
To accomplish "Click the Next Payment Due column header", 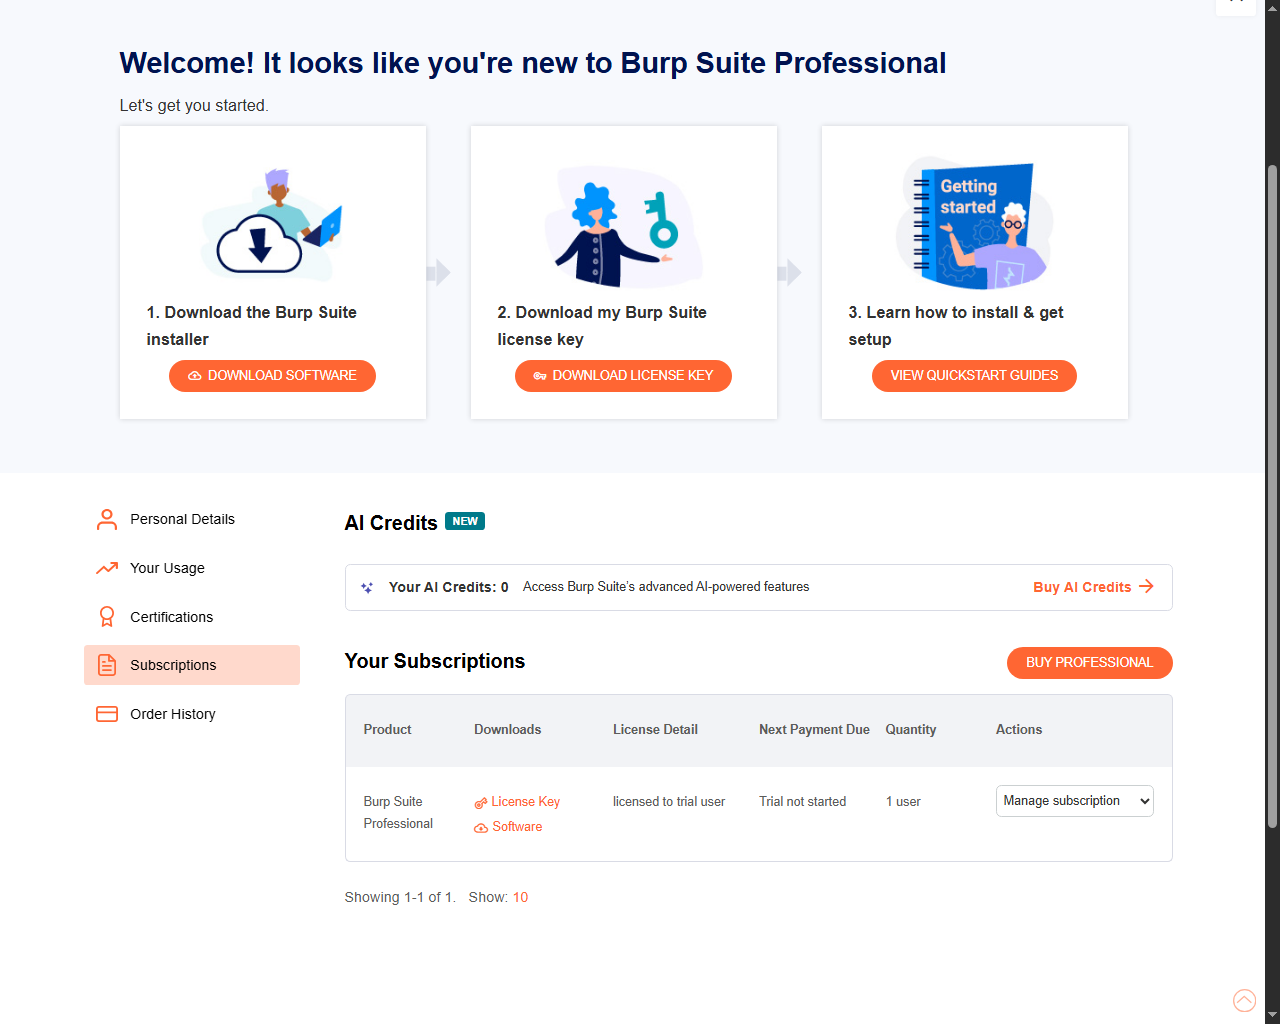I will click(x=814, y=730).
